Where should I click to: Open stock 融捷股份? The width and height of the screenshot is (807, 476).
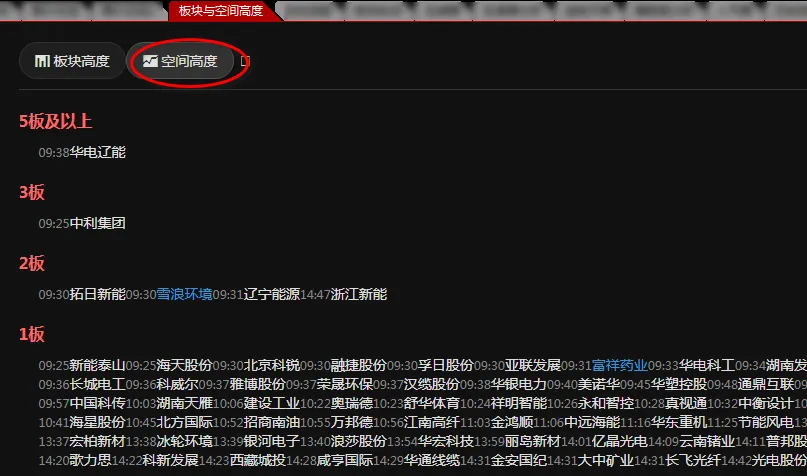[x=359, y=365]
